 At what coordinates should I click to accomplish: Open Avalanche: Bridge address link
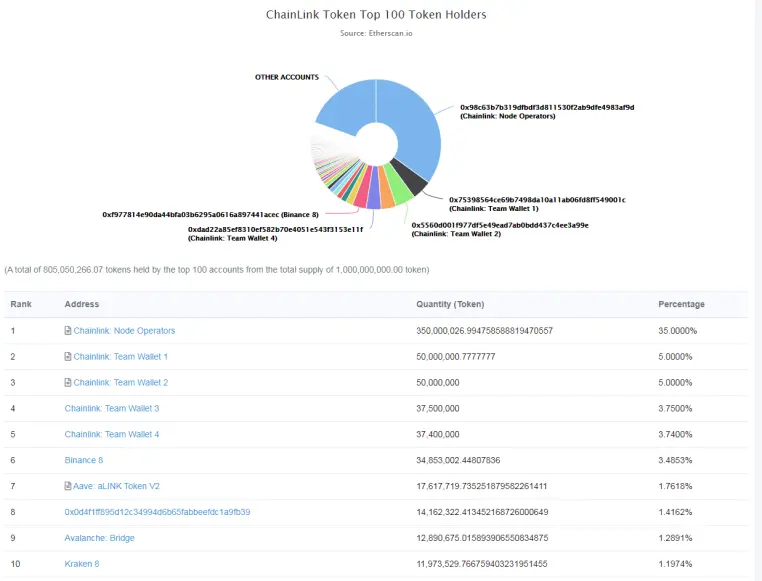[100, 538]
